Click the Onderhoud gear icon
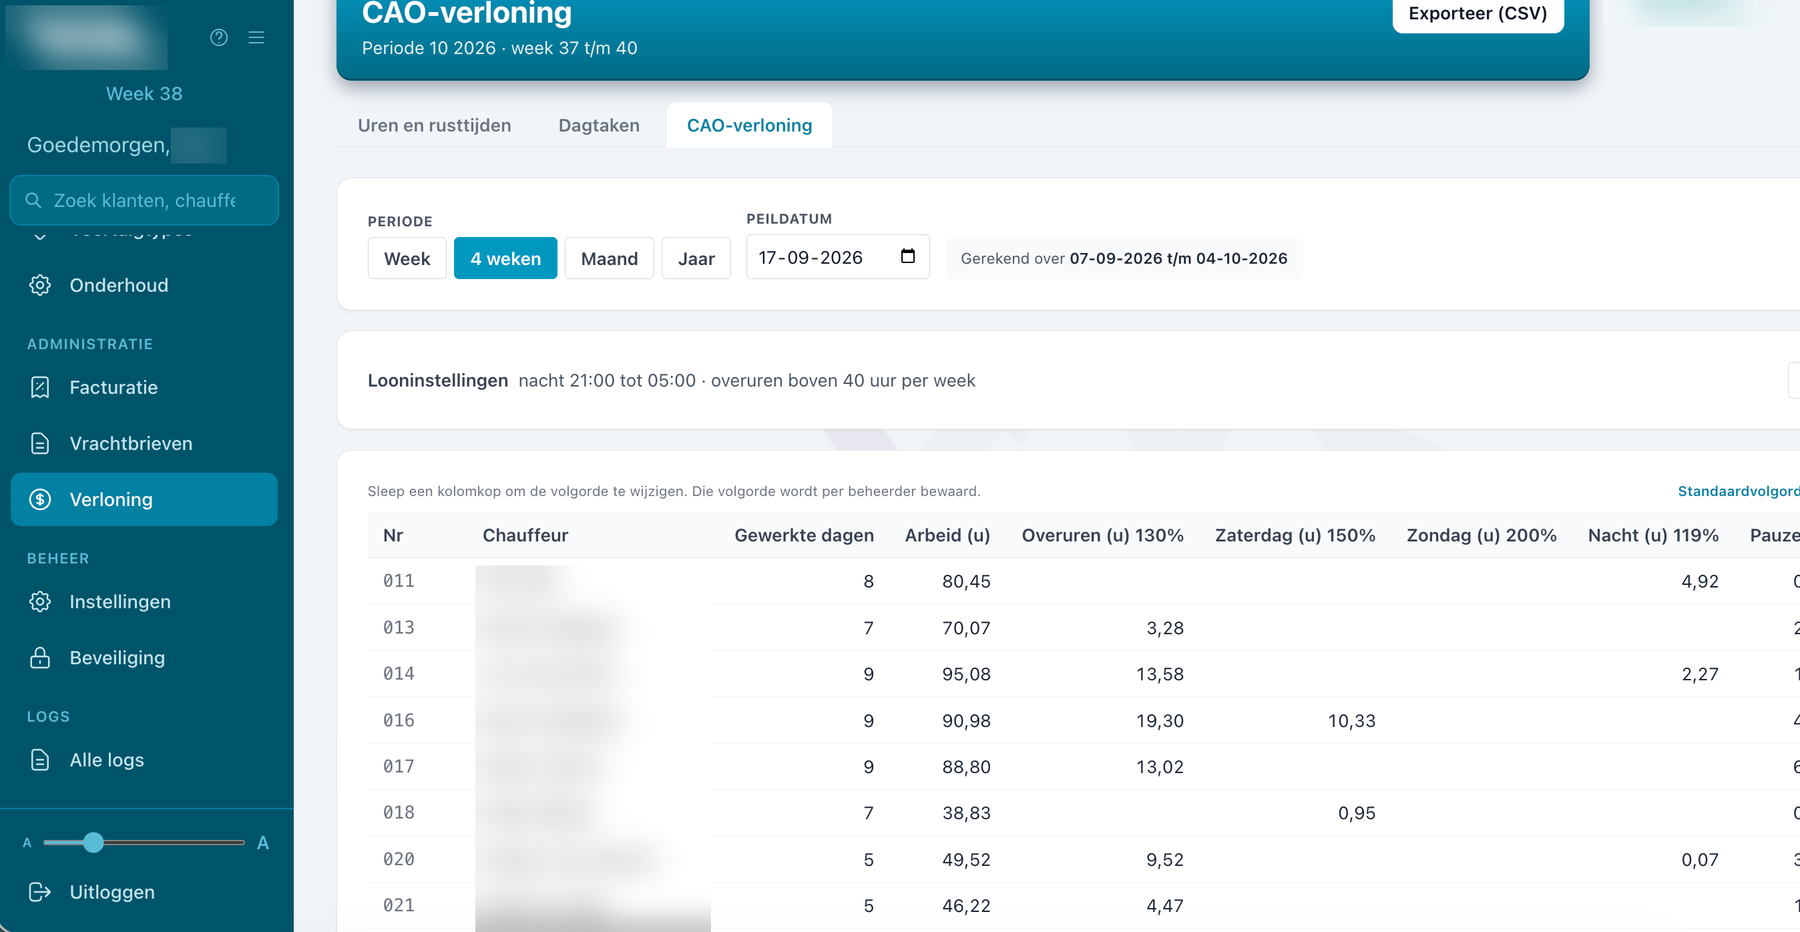The image size is (1800, 932). pyautogui.click(x=40, y=285)
